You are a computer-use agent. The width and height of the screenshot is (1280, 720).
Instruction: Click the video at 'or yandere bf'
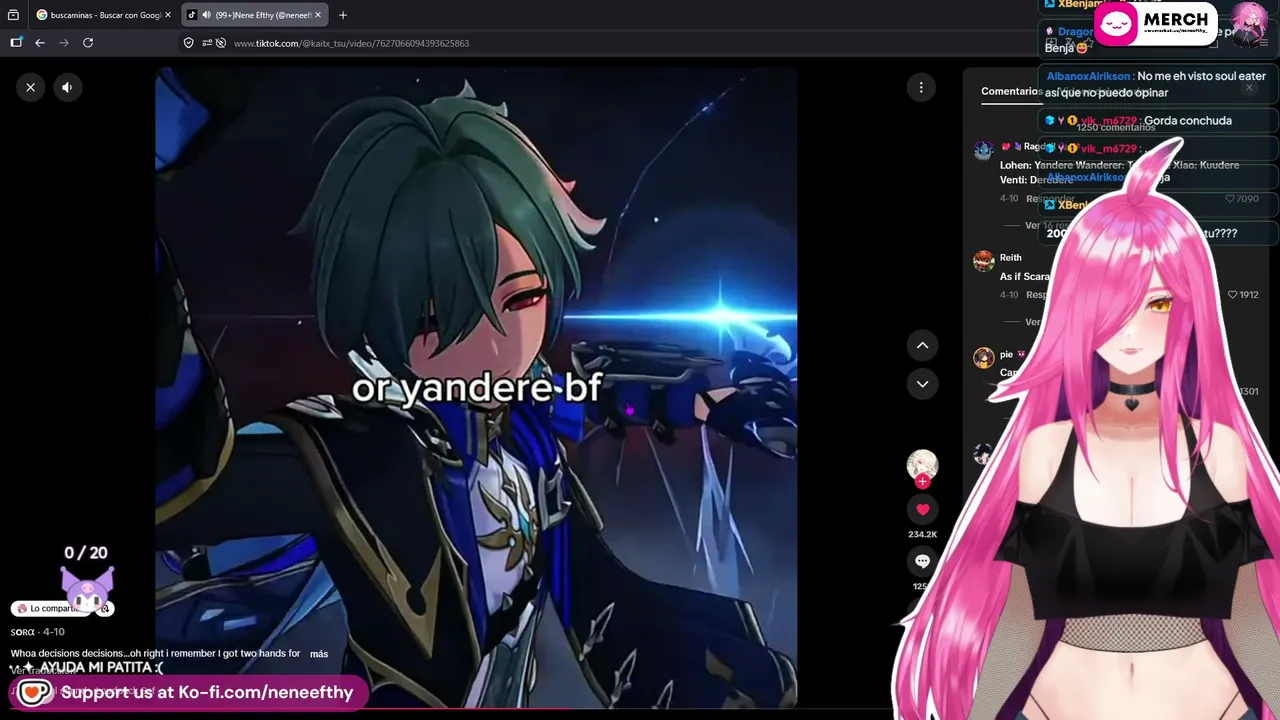476,388
